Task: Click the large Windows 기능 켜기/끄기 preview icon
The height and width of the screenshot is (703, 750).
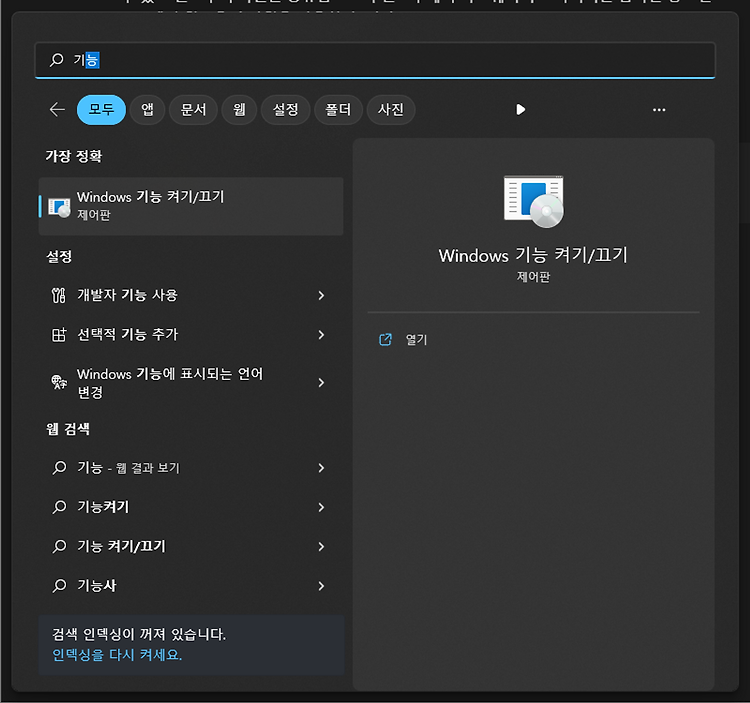Action: click(x=533, y=201)
